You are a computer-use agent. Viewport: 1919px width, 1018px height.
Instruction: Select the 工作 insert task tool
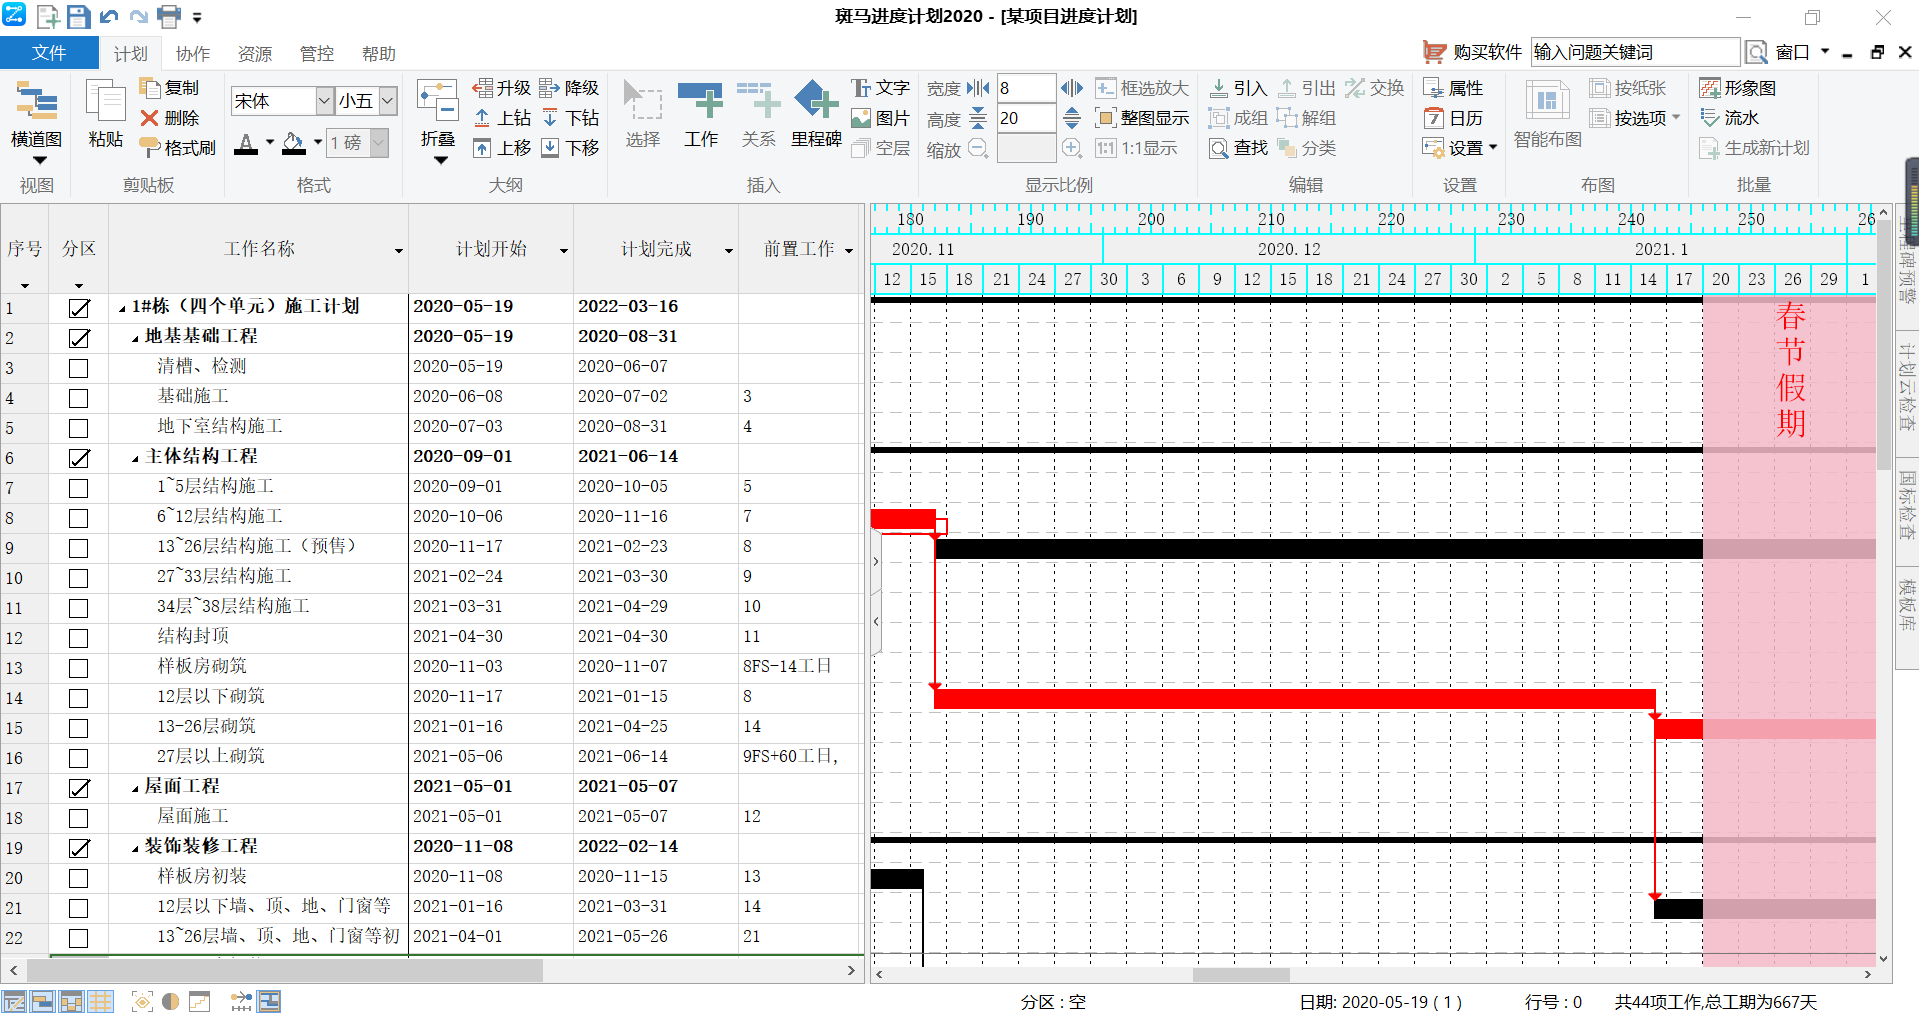tap(700, 103)
